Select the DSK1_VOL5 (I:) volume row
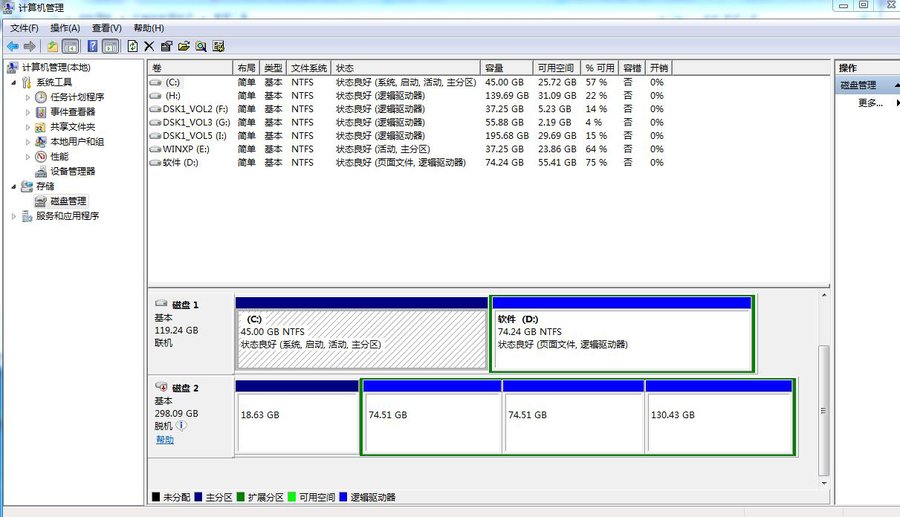The image size is (900, 517). [410, 136]
